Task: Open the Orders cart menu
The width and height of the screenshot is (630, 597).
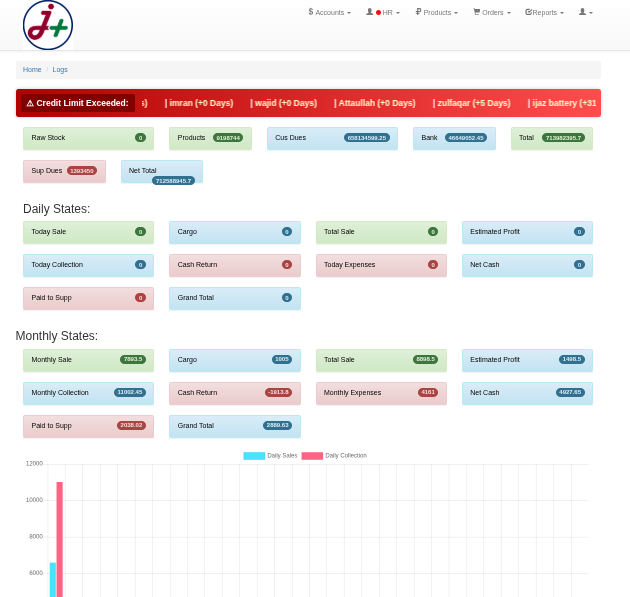Action: click(x=491, y=12)
